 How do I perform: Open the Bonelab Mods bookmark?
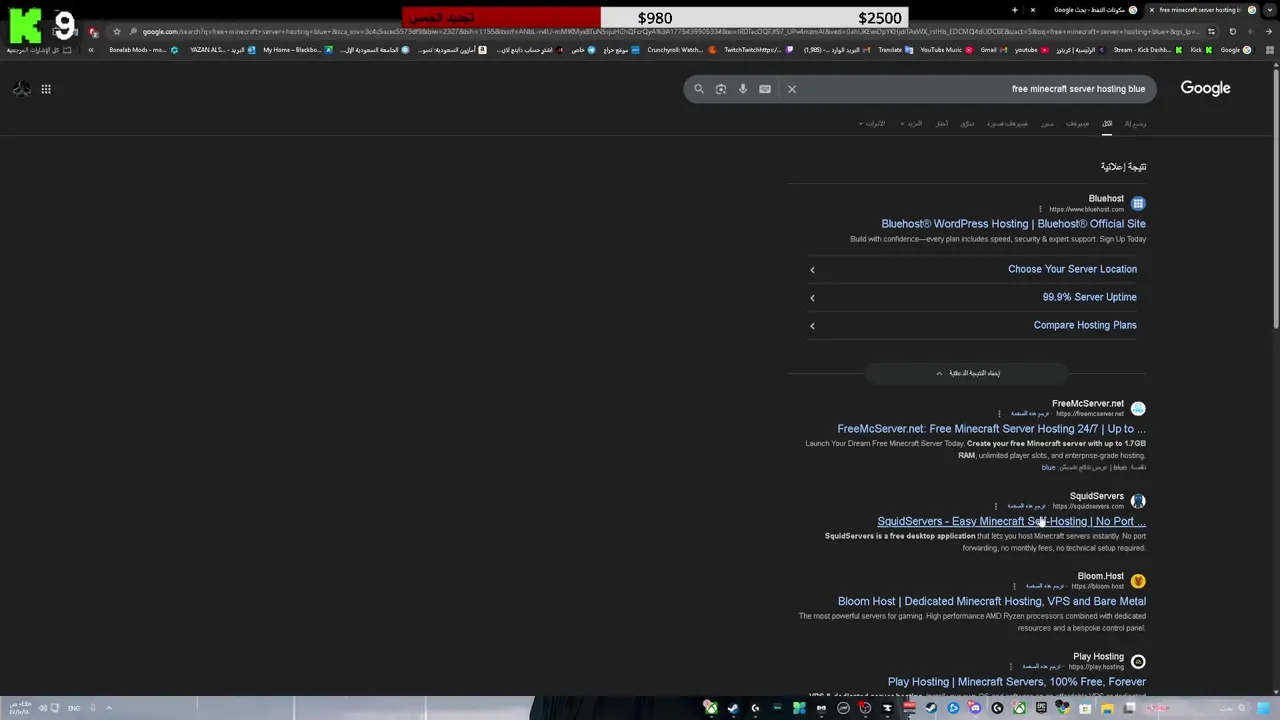[143, 50]
